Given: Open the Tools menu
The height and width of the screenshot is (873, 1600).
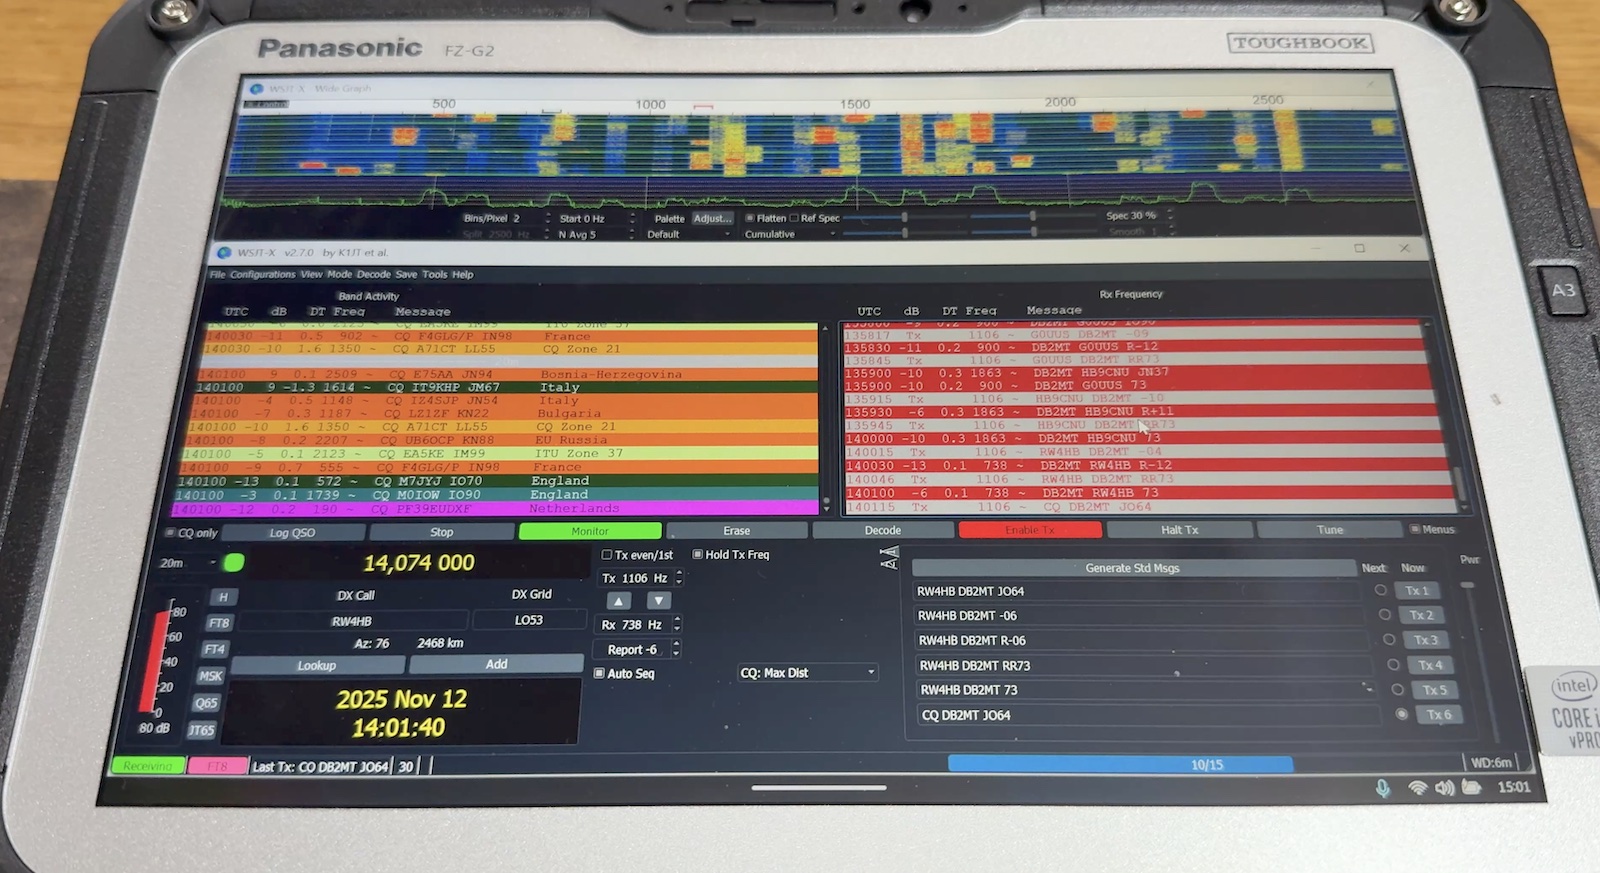Looking at the screenshot, I should tap(434, 274).
